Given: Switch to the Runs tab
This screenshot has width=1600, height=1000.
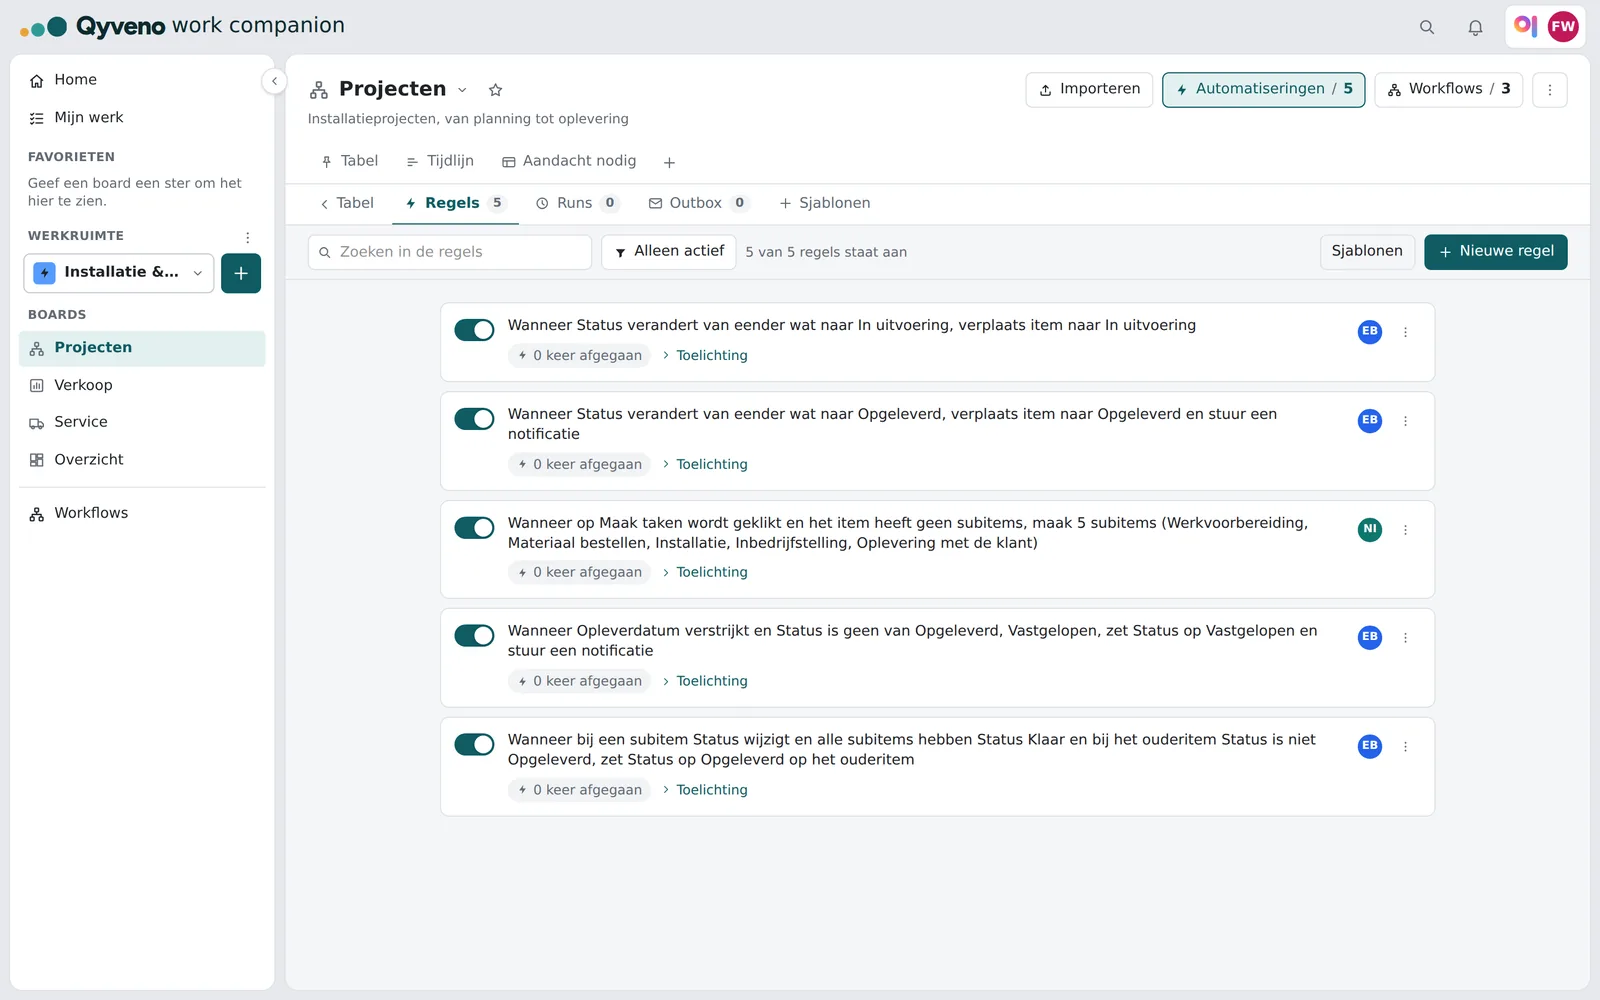Looking at the screenshot, I should 577,203.
